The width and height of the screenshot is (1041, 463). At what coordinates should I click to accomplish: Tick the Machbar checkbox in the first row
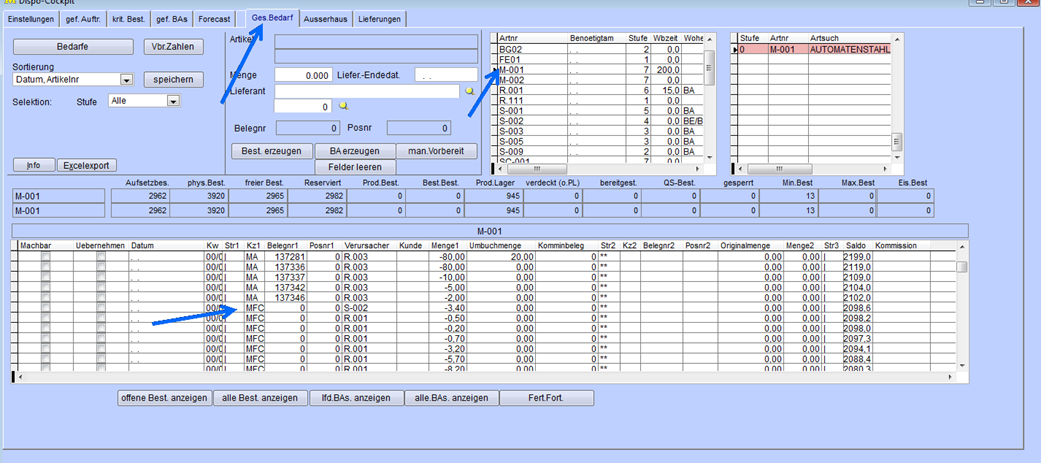[45, 257]
